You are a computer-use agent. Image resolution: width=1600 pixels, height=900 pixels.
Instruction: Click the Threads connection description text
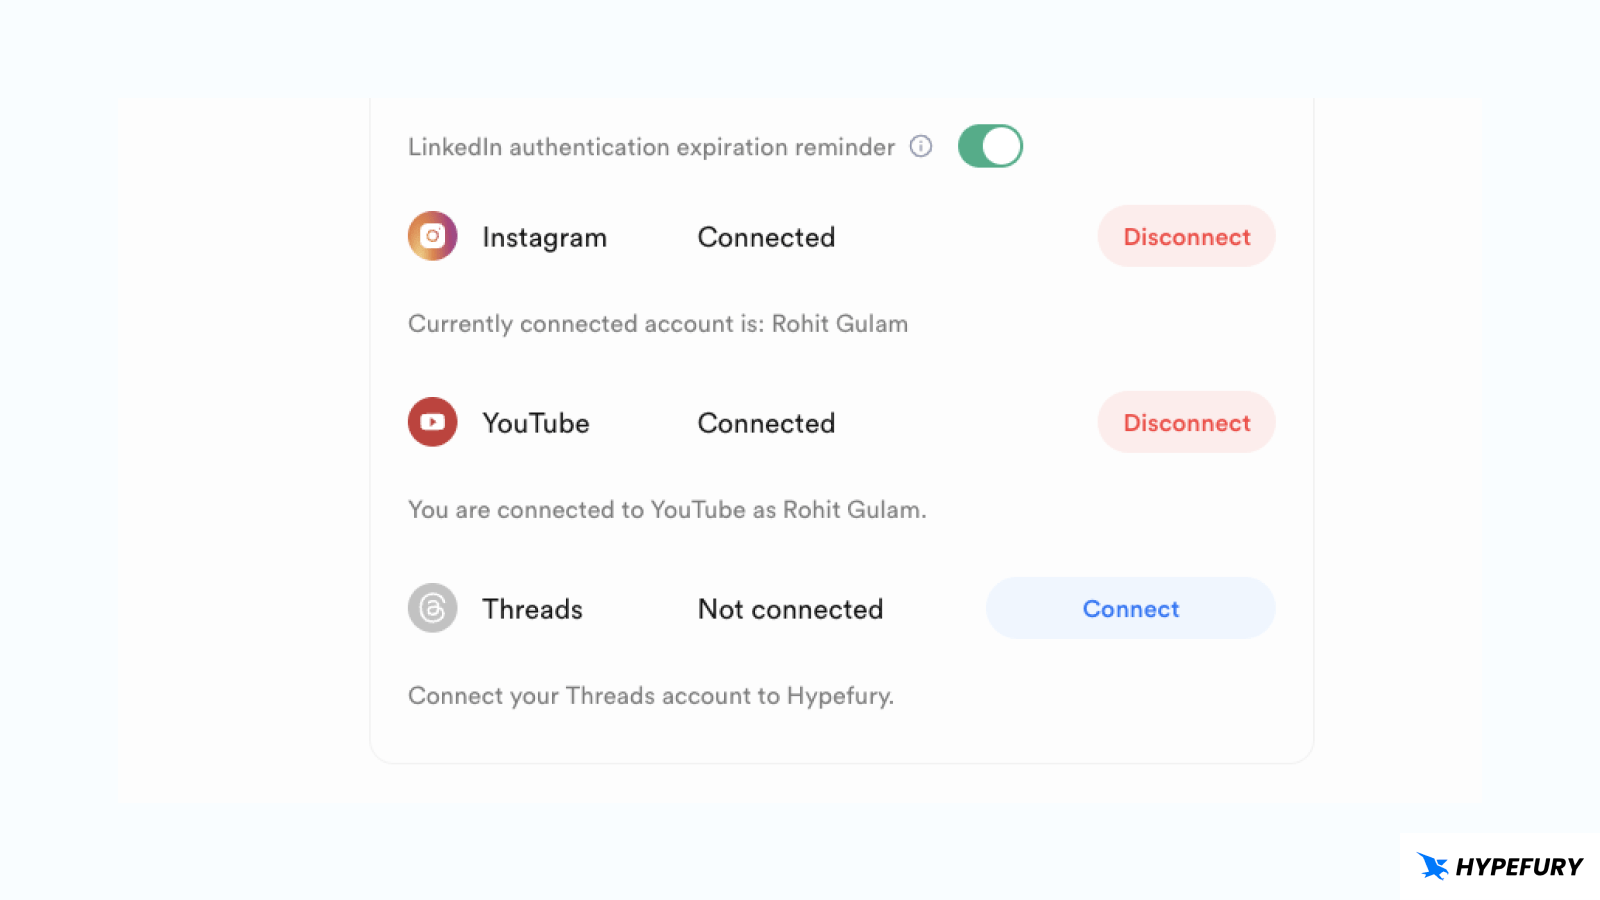(x=651, y=695)
